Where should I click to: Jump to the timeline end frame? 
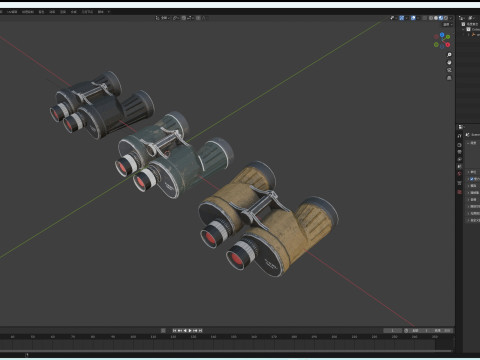tap(200, 330)
